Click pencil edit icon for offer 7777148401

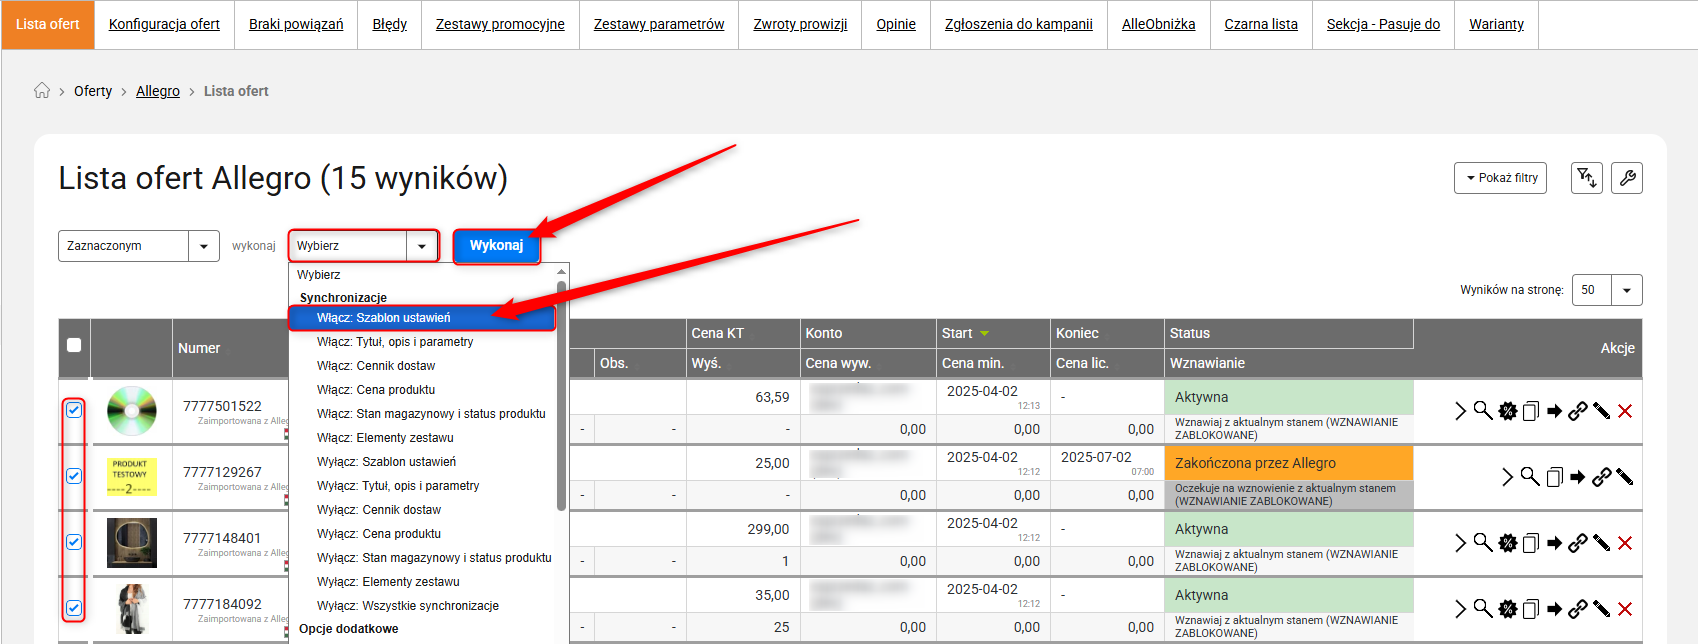(1602, 543)
